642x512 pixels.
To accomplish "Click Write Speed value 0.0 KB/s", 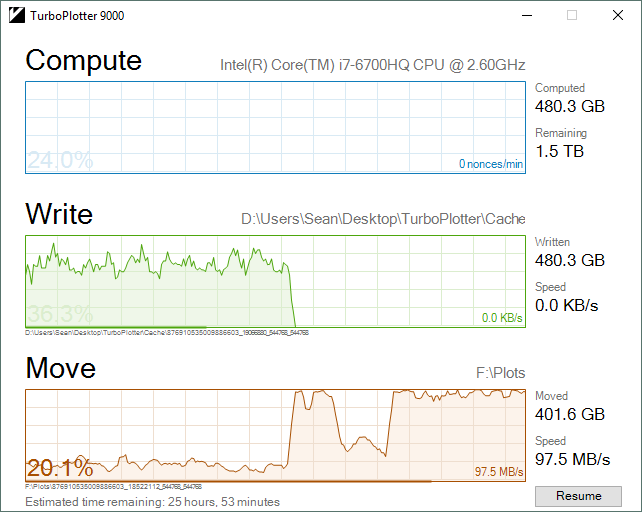I will click(x=567, y=306).
